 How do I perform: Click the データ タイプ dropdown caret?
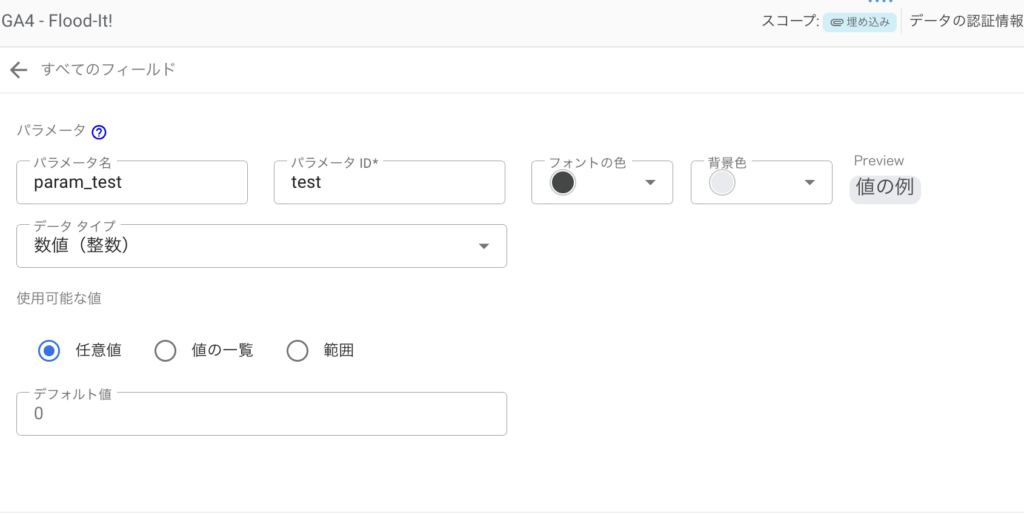[483, 247]
